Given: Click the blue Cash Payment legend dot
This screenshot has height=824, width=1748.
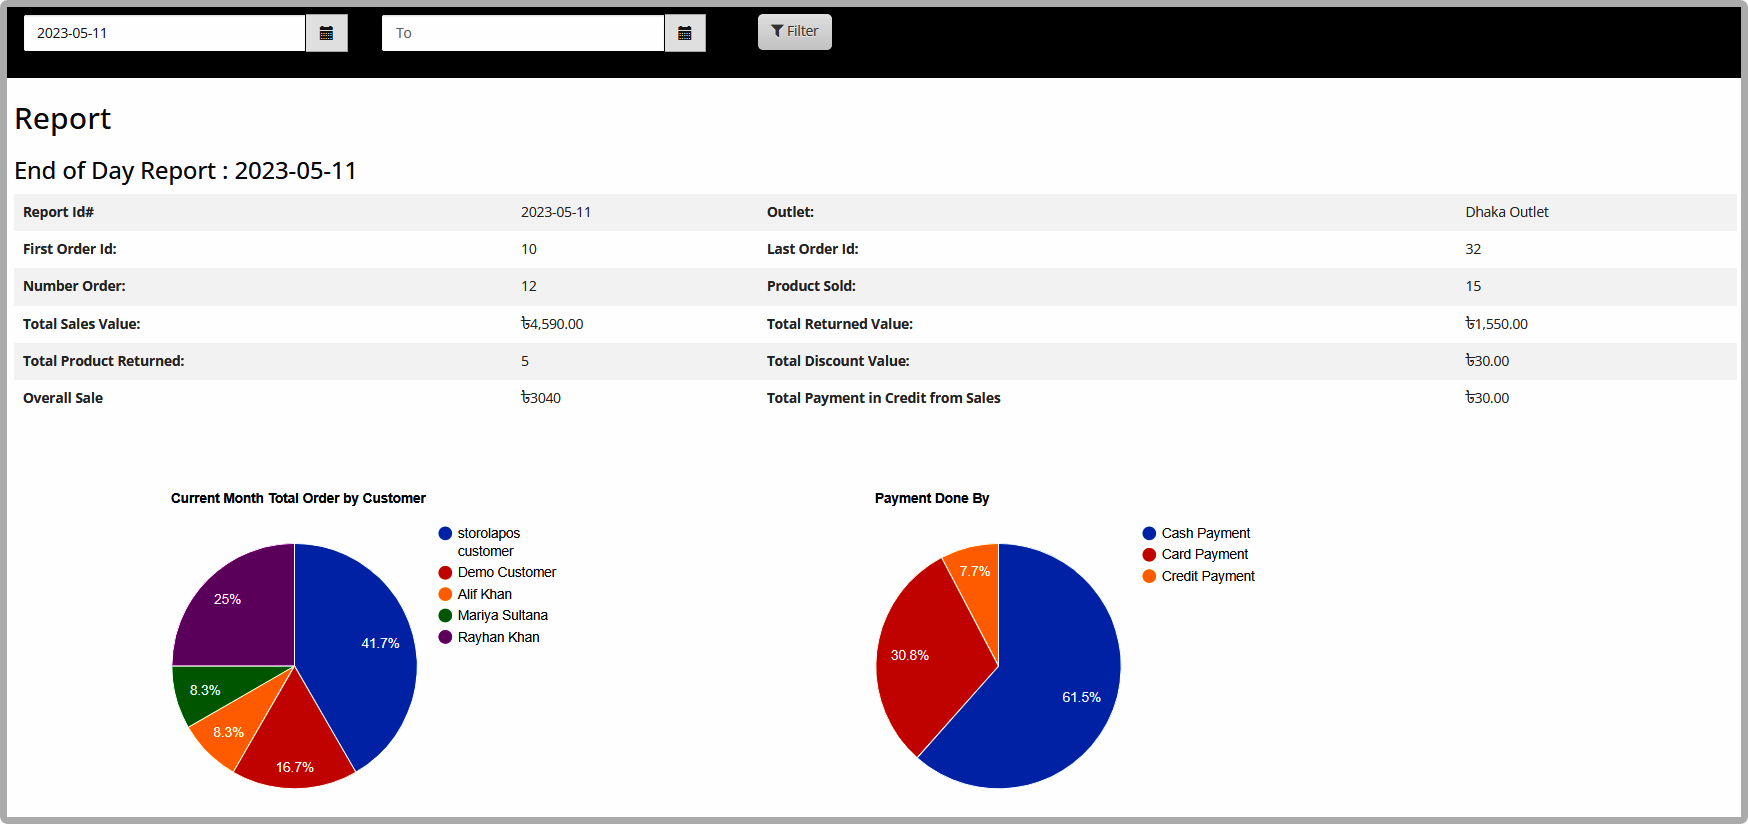Looking at the screenshot, I should [1149, 533].
